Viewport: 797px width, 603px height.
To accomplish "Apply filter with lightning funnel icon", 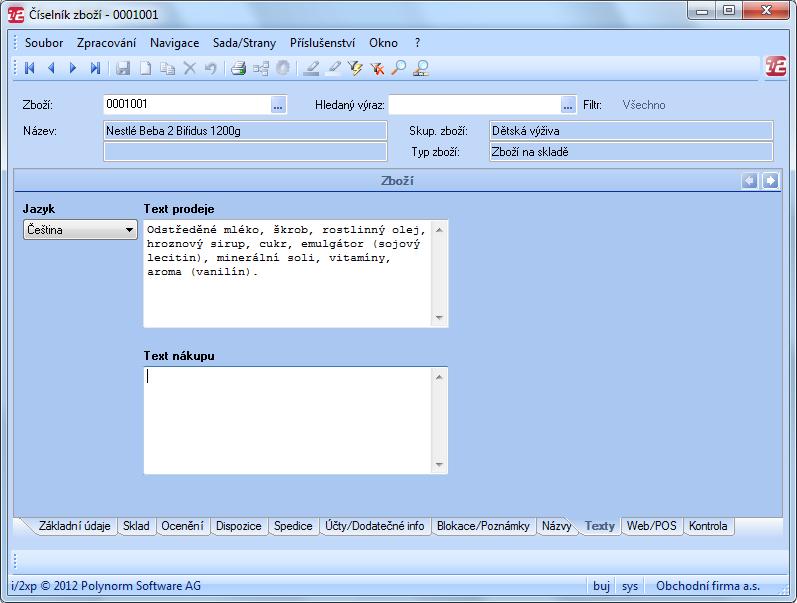I will [355, 68].
